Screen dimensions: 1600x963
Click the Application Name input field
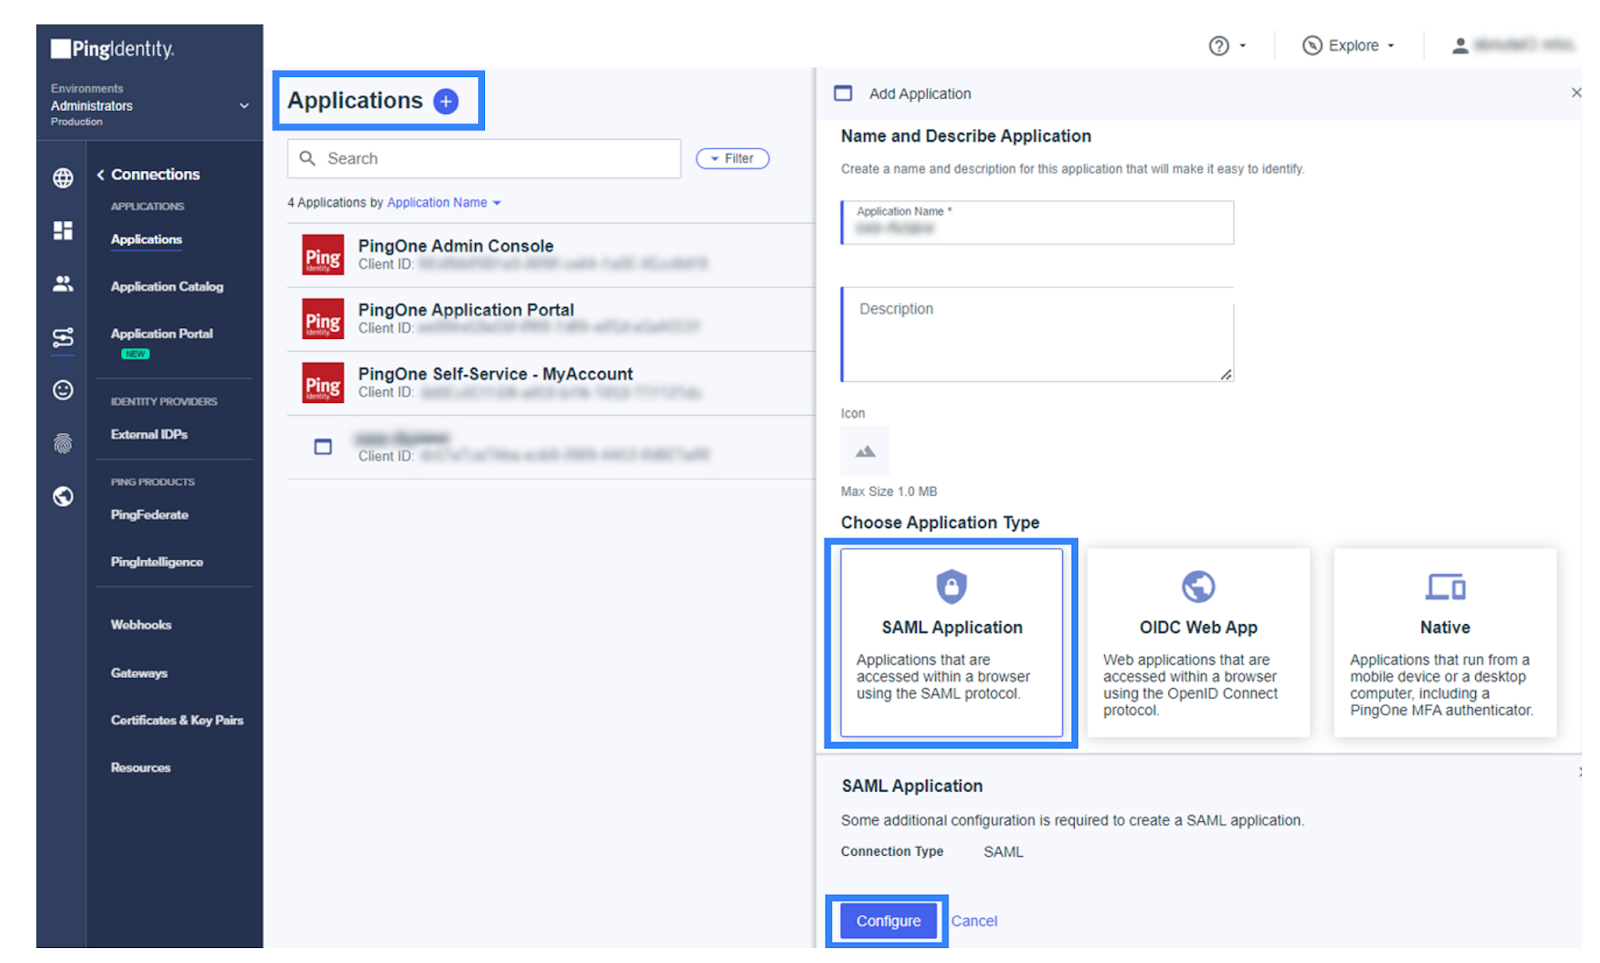point(1037,222)
